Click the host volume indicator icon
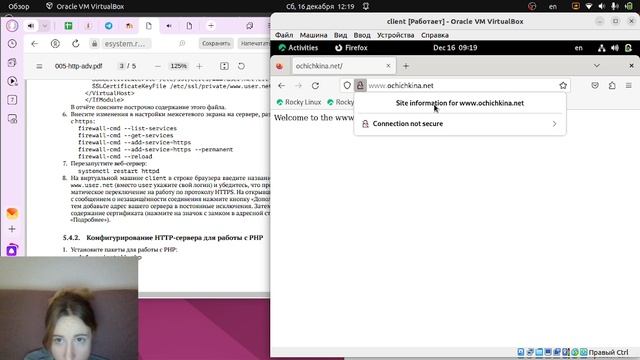 pos(601,7)
